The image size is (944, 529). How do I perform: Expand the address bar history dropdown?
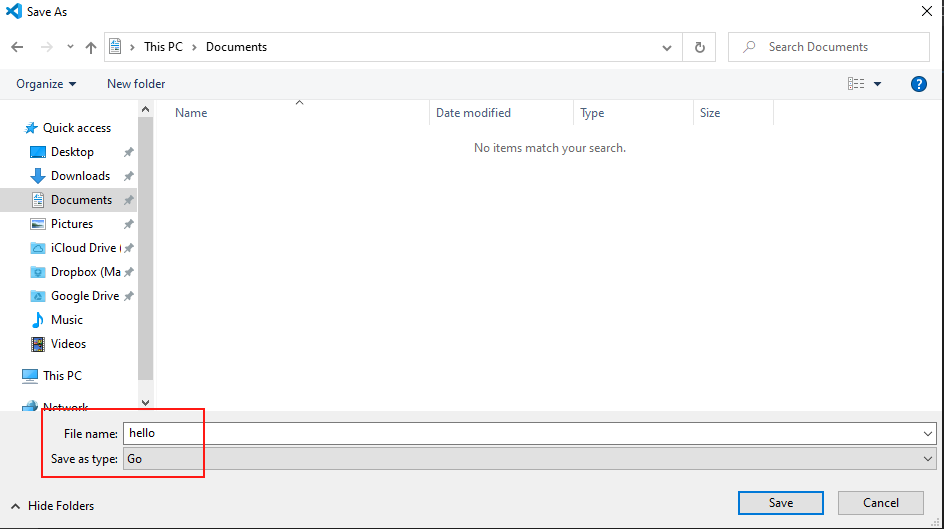point(666,48)
